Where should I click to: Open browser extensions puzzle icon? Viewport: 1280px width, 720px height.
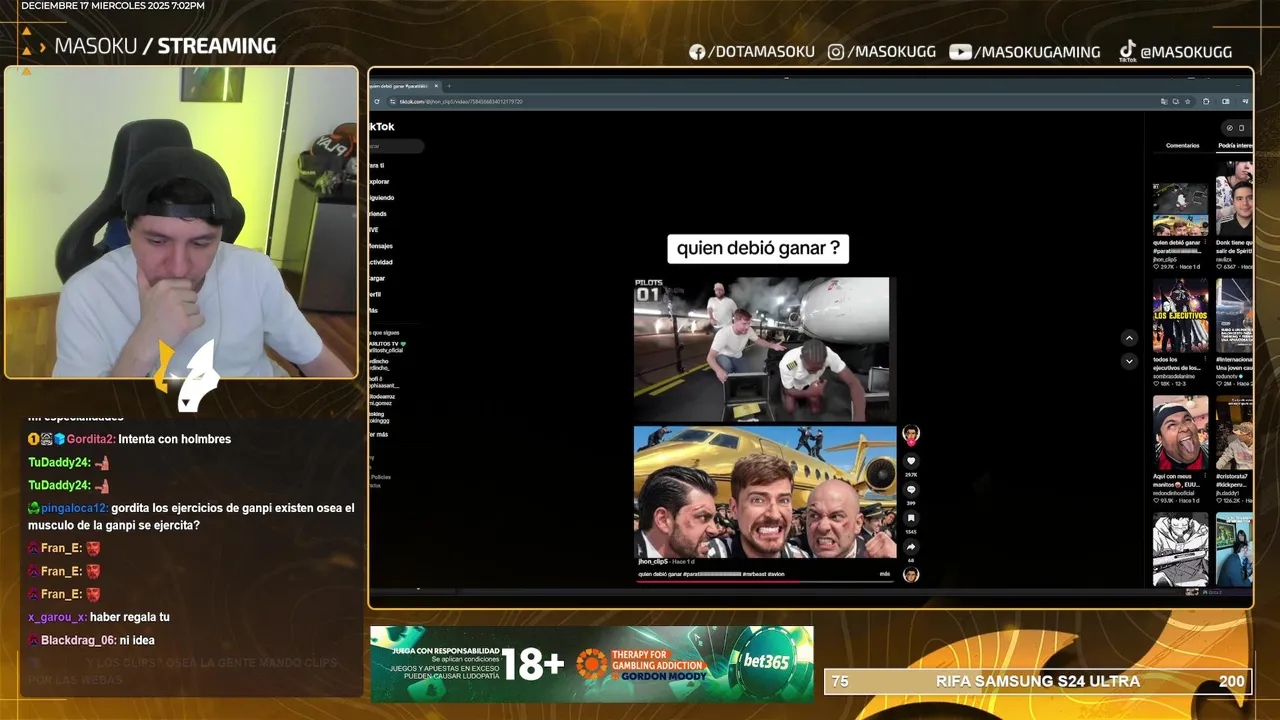click(1206, 102)
